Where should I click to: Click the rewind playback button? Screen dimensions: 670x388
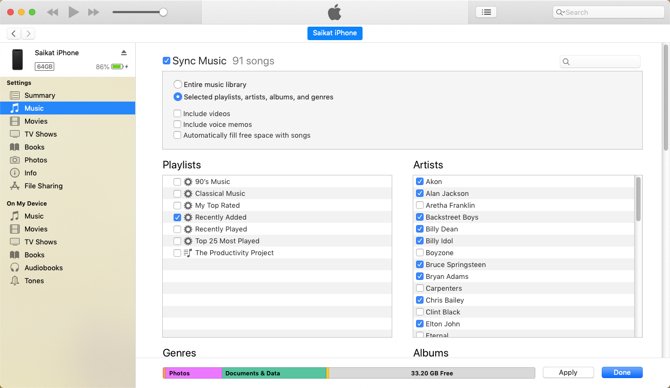53,12
